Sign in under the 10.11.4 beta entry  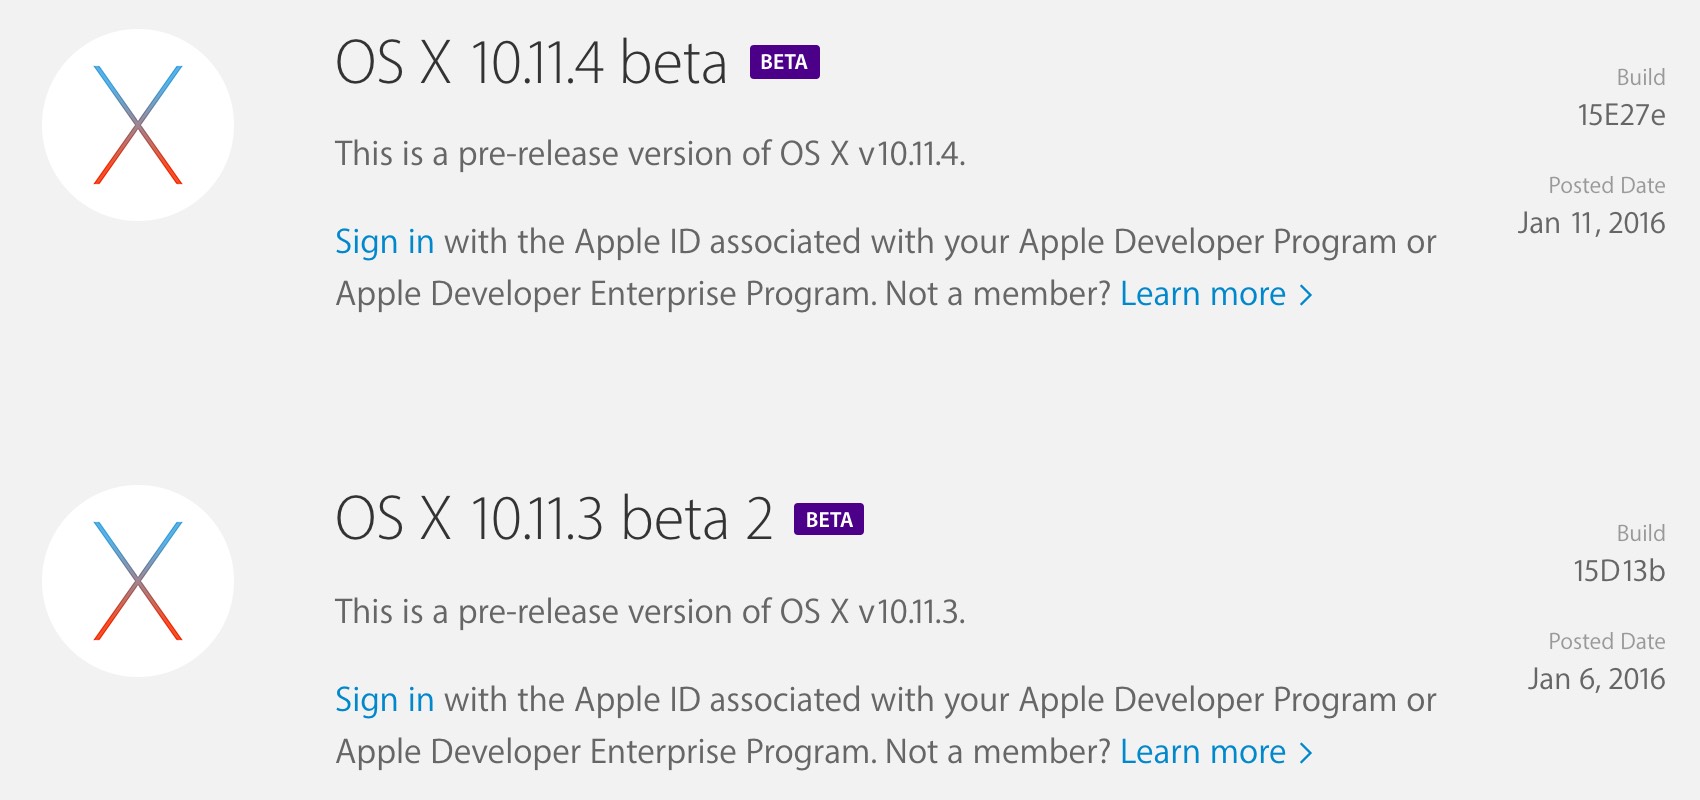[x=384, y=242]
